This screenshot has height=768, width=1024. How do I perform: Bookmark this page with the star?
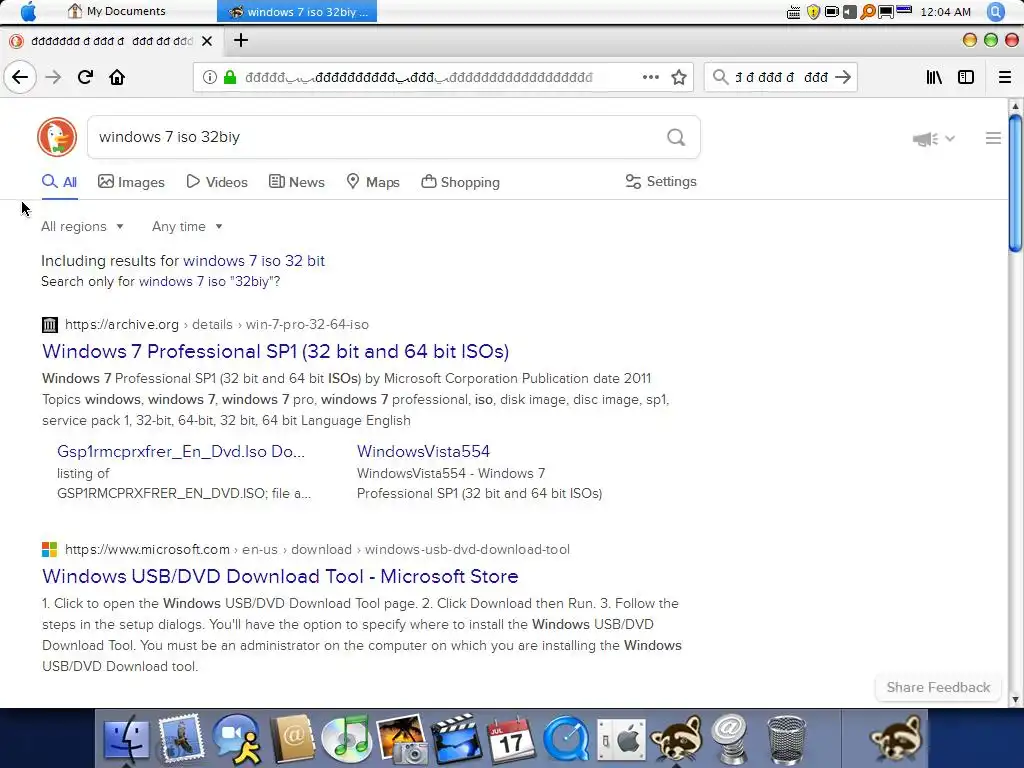679,77
